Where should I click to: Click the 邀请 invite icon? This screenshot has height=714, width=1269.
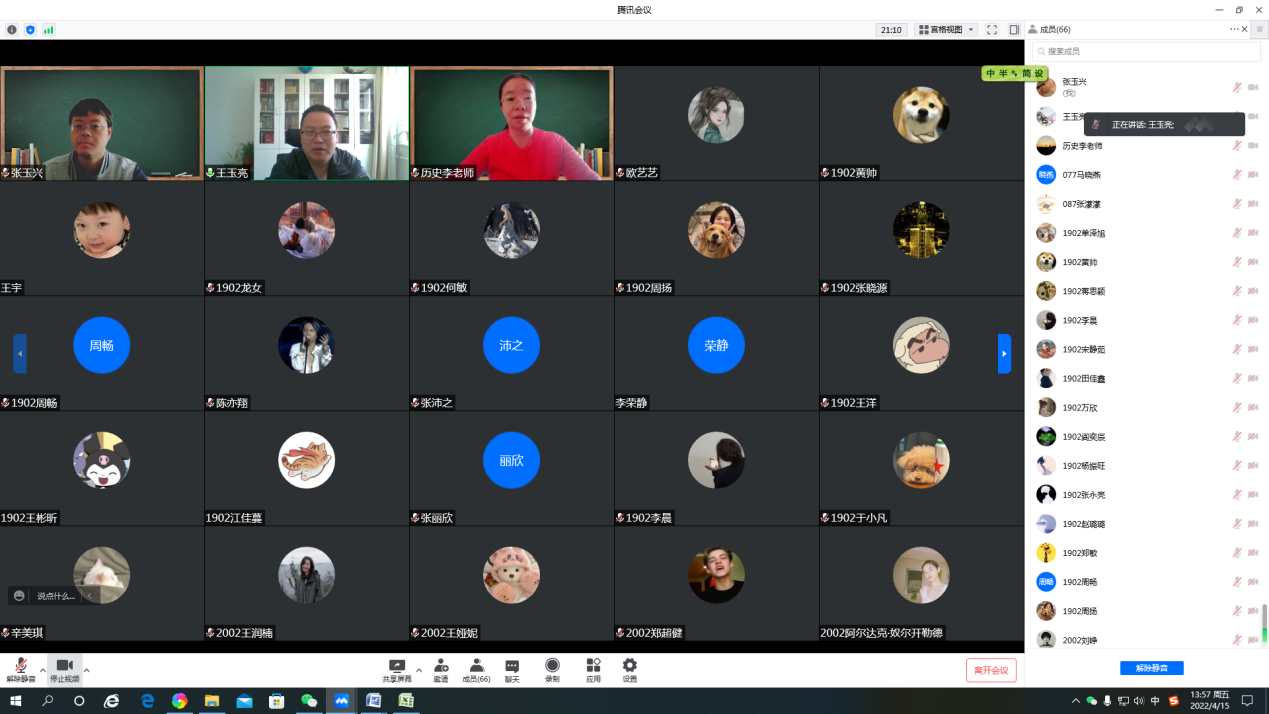click(441, 670)
